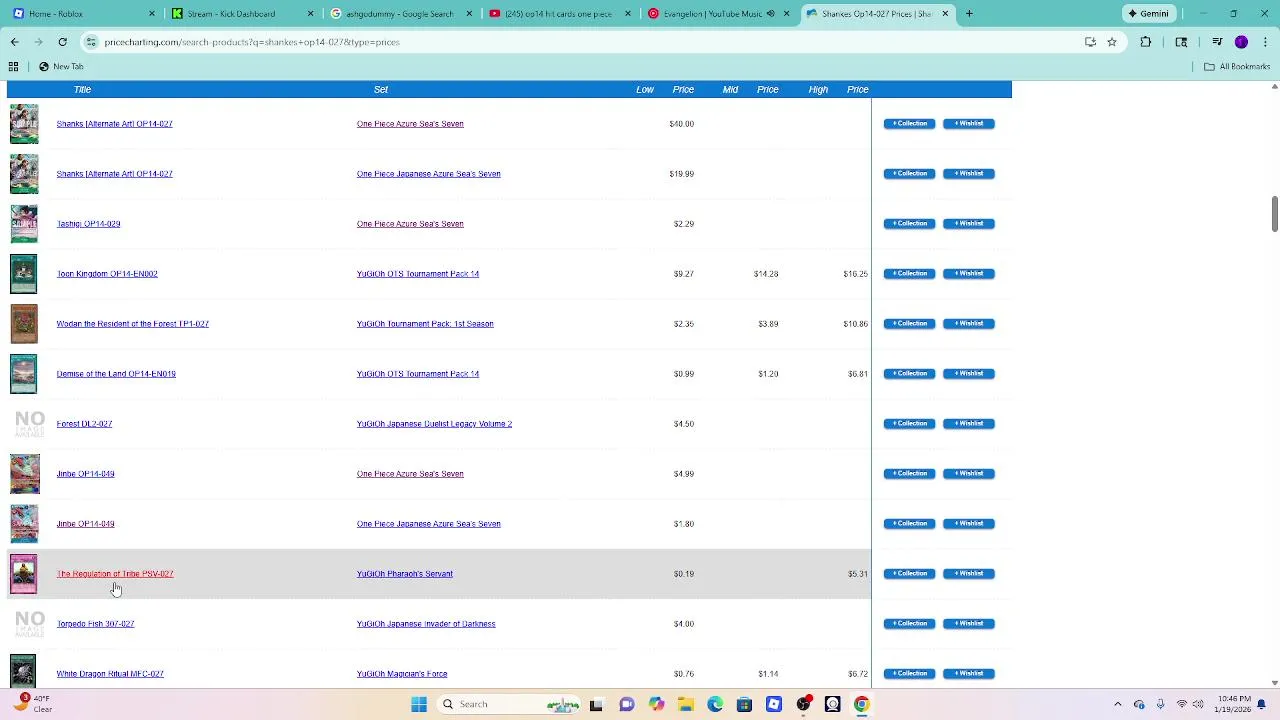Open Toon Kingdom card thumbnail

pyautogui.click(x=24, y=274)
